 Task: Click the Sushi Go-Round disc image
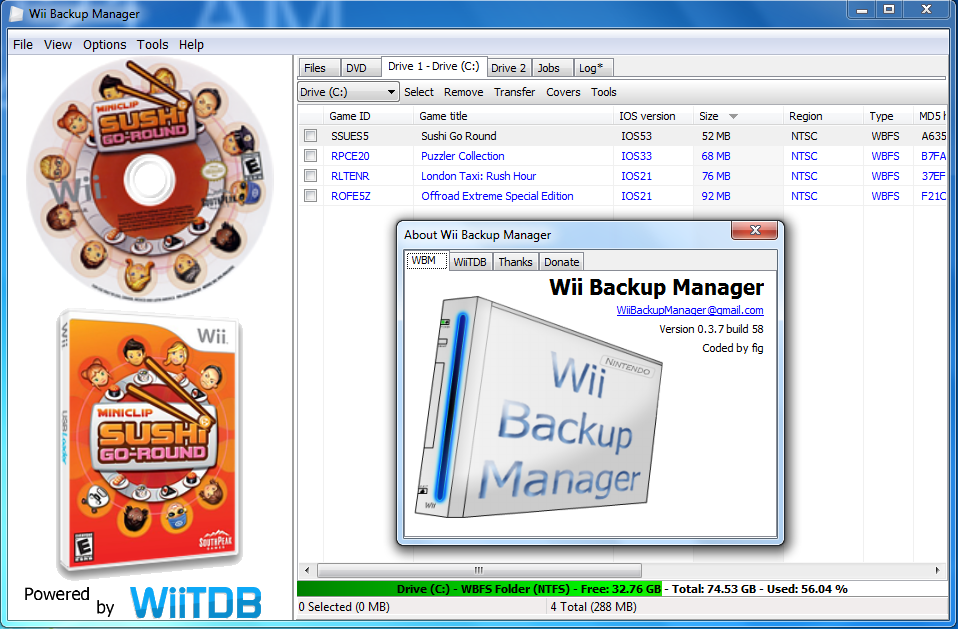(150, 179)
